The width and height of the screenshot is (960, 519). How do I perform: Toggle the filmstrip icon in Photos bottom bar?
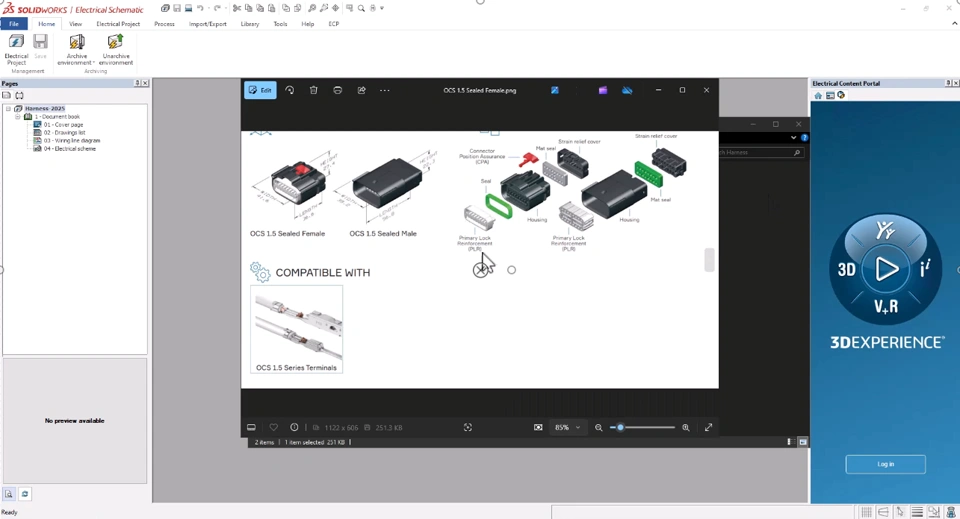[x=251, y=427]
